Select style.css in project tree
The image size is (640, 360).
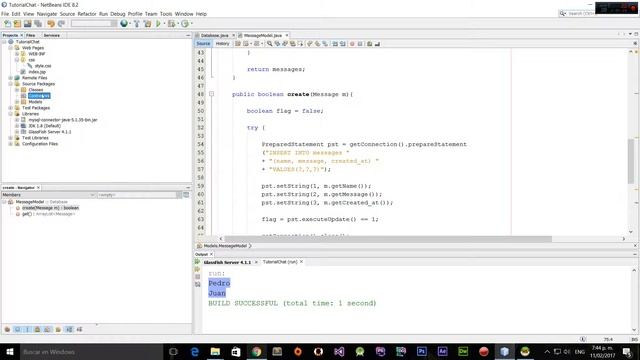coord(43,66)
